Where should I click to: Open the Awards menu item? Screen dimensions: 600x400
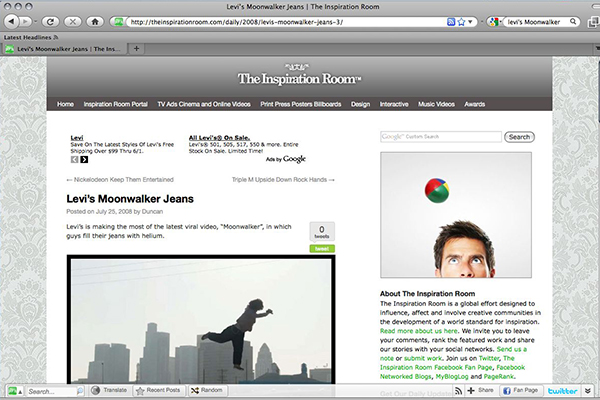(474, 104)
